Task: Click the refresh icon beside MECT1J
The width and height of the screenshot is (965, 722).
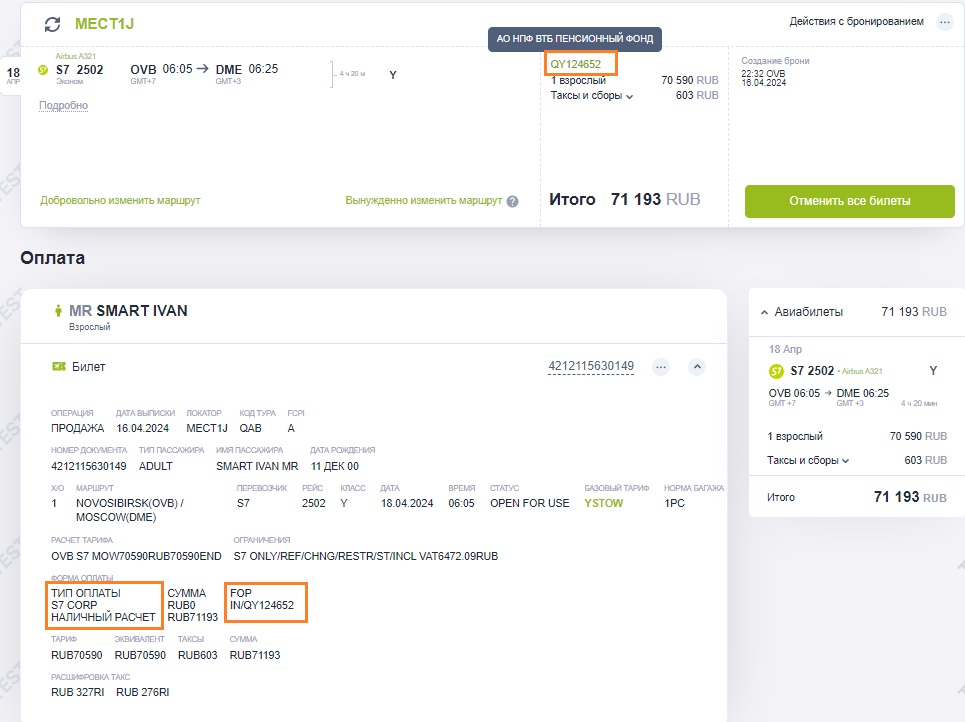Action: [x=52, y=24]
